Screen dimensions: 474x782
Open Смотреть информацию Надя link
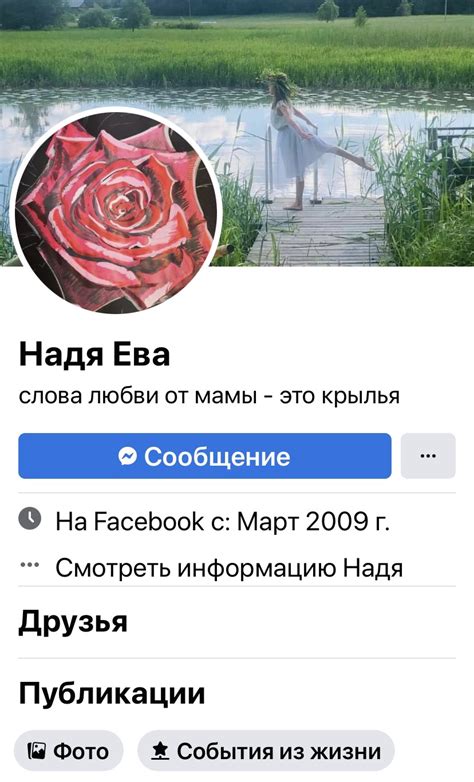click(229, 568)
